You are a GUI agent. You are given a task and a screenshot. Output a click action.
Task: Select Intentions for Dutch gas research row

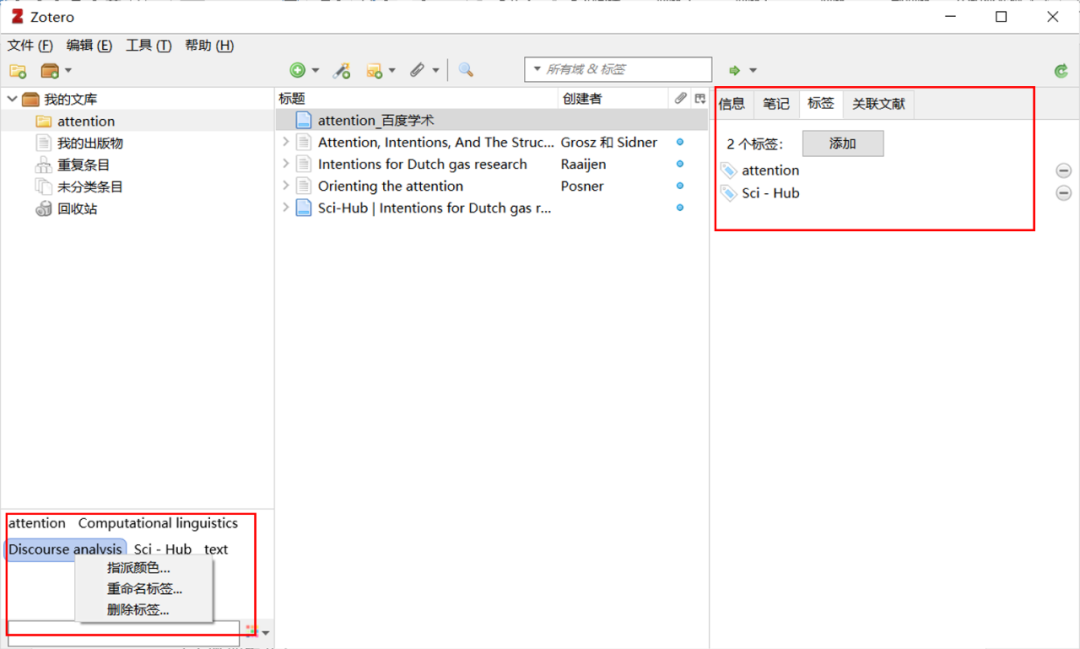(492, 165)
